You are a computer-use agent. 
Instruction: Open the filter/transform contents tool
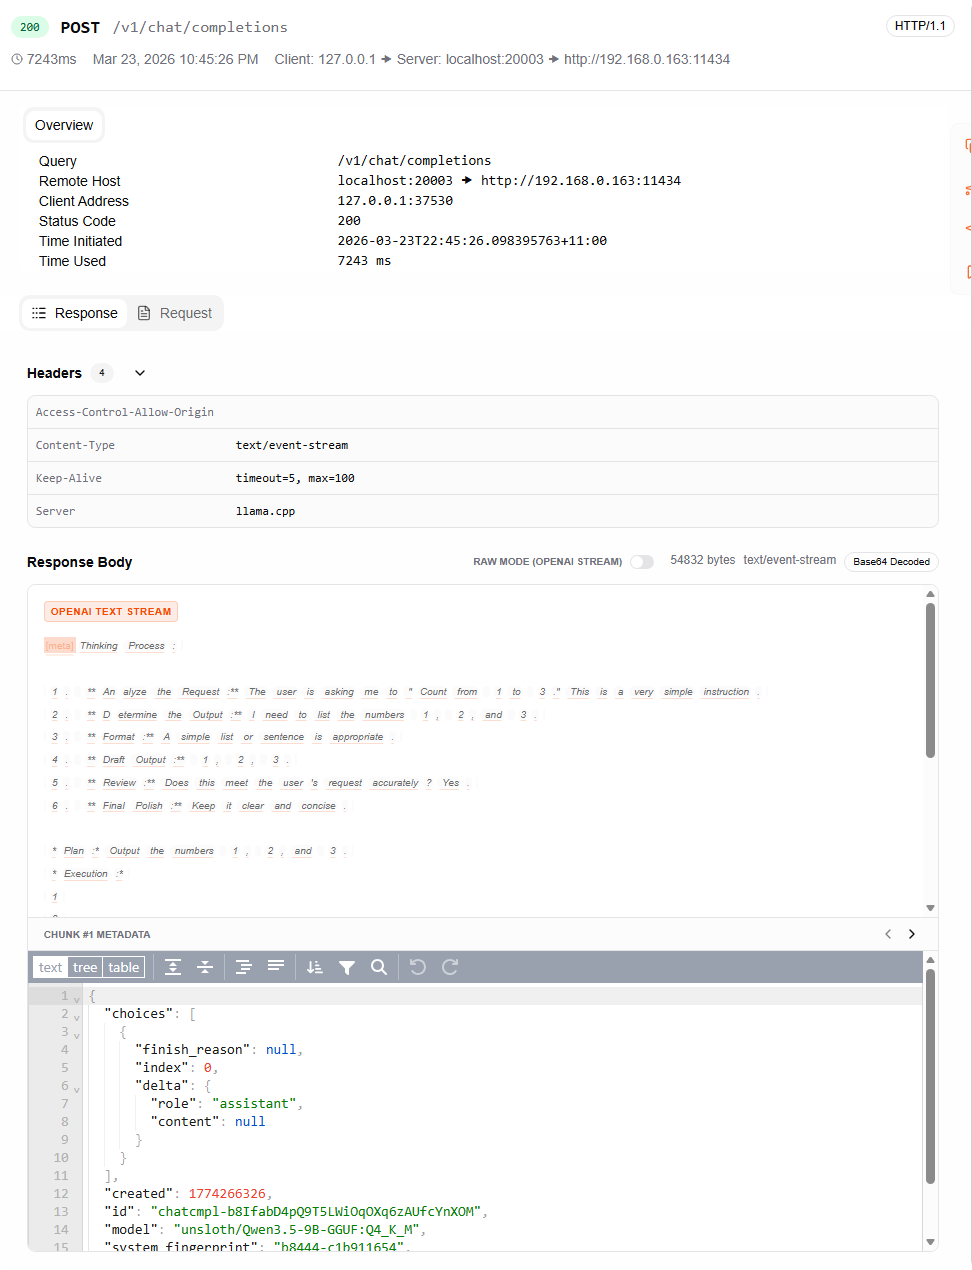pyautogui.click(x=347, y=967)
